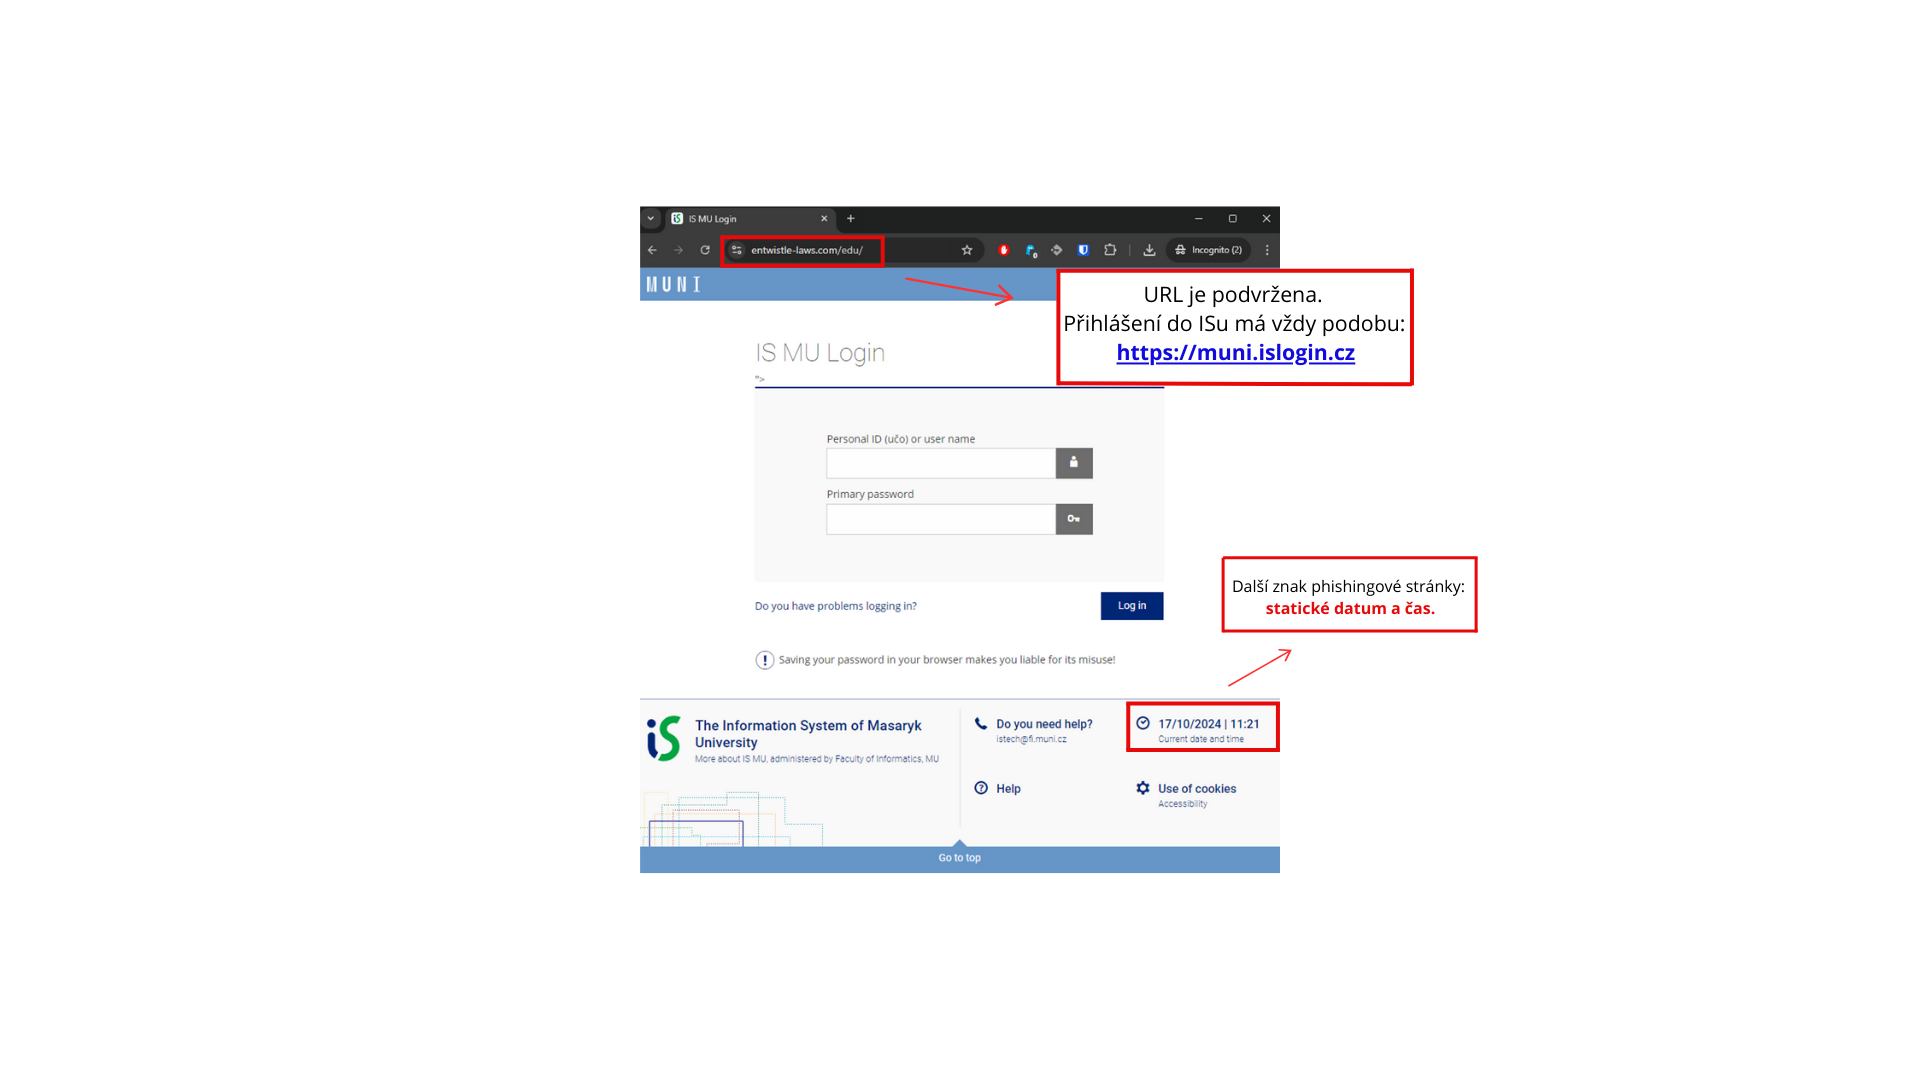Follow the https://muni.islogin.cz hyperlink
Viewport: 1920px width, 1080px height.
(1236, 353)
